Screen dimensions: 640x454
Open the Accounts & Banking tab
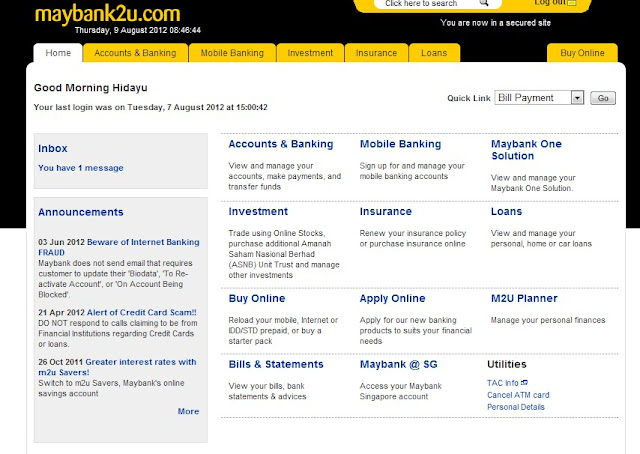tap(135, 53)
